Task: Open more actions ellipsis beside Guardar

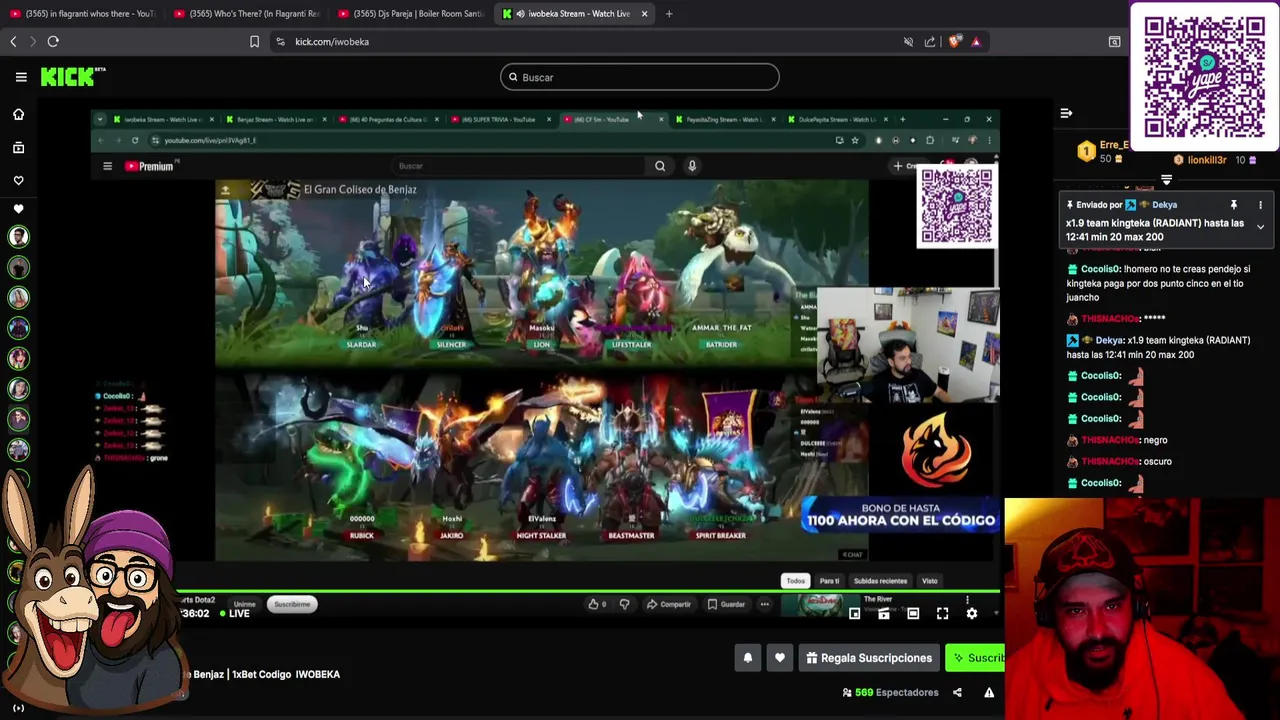Action: [764, 604]
